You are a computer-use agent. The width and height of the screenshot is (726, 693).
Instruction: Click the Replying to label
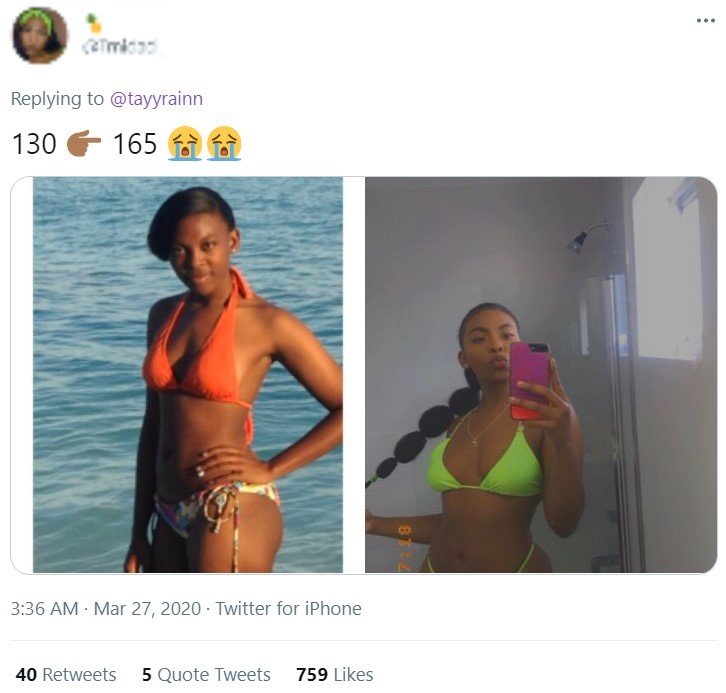coord(57,99)
